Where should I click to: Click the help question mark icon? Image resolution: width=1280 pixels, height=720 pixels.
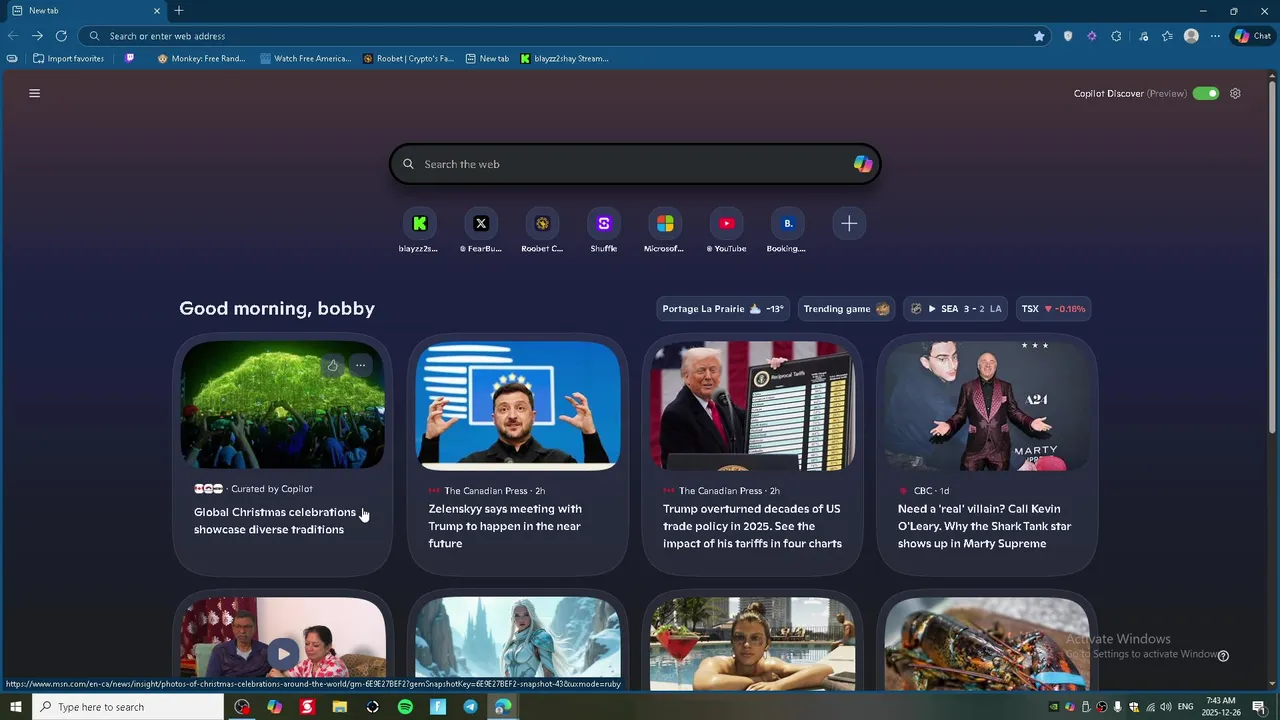click(1223, 656)
